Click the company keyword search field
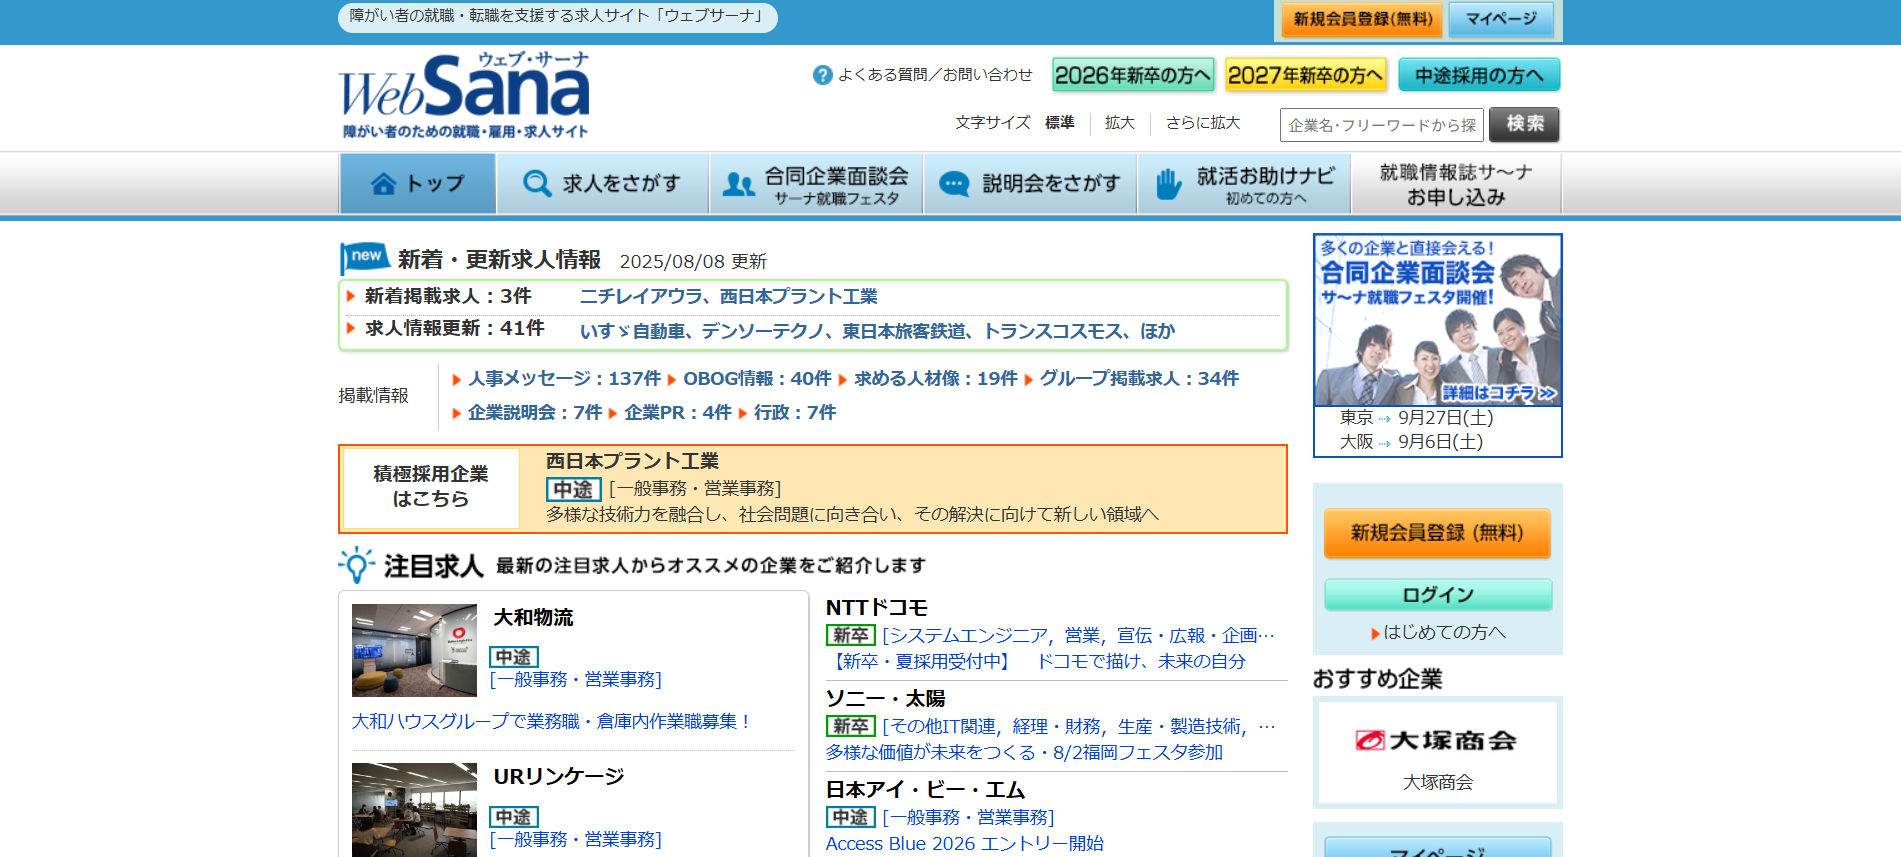Viewport: 1901px width, 857px height. coord(1381,125)
